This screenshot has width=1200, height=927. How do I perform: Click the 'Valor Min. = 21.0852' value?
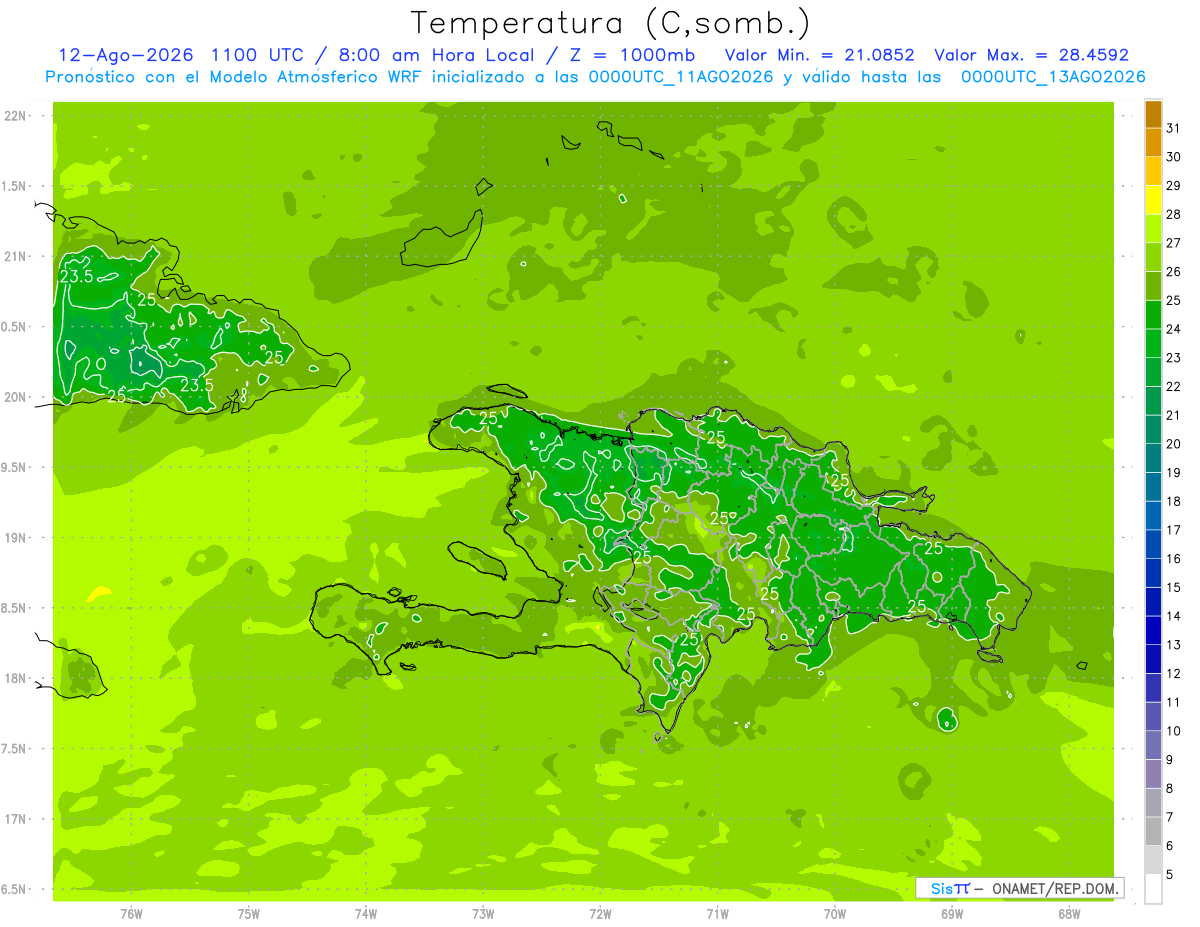pyautogui.click(x=820, y=55)
